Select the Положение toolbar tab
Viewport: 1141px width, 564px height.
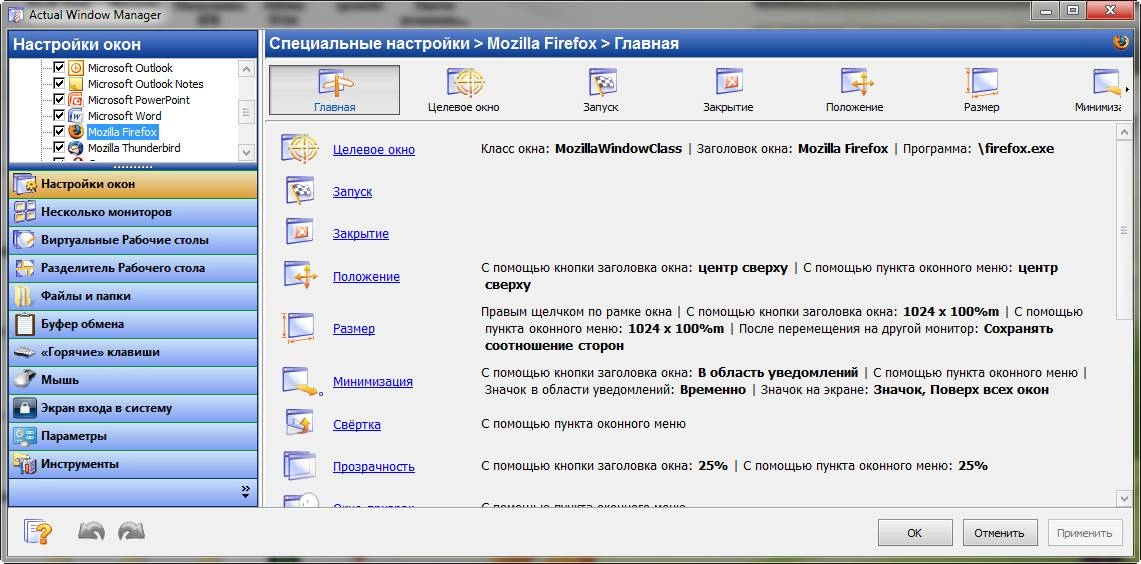[x=855, y=90]
